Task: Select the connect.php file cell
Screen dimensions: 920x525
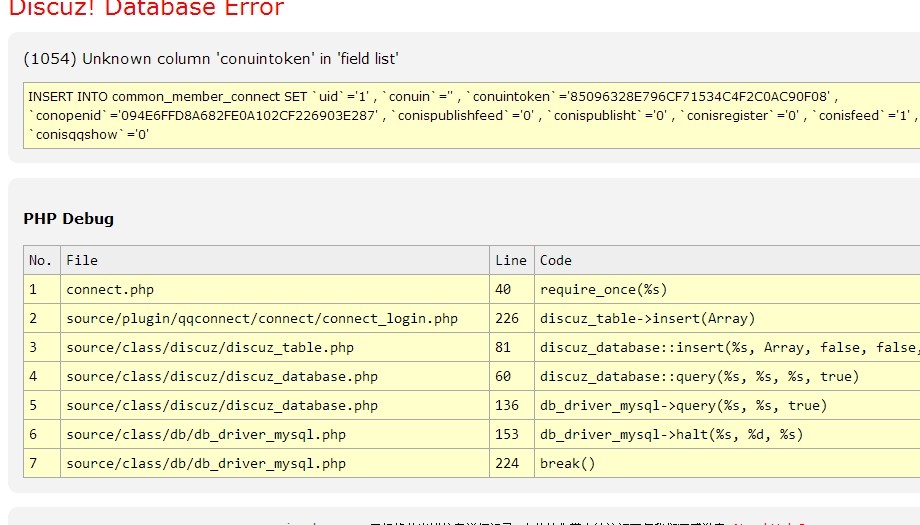Action: 110,289
